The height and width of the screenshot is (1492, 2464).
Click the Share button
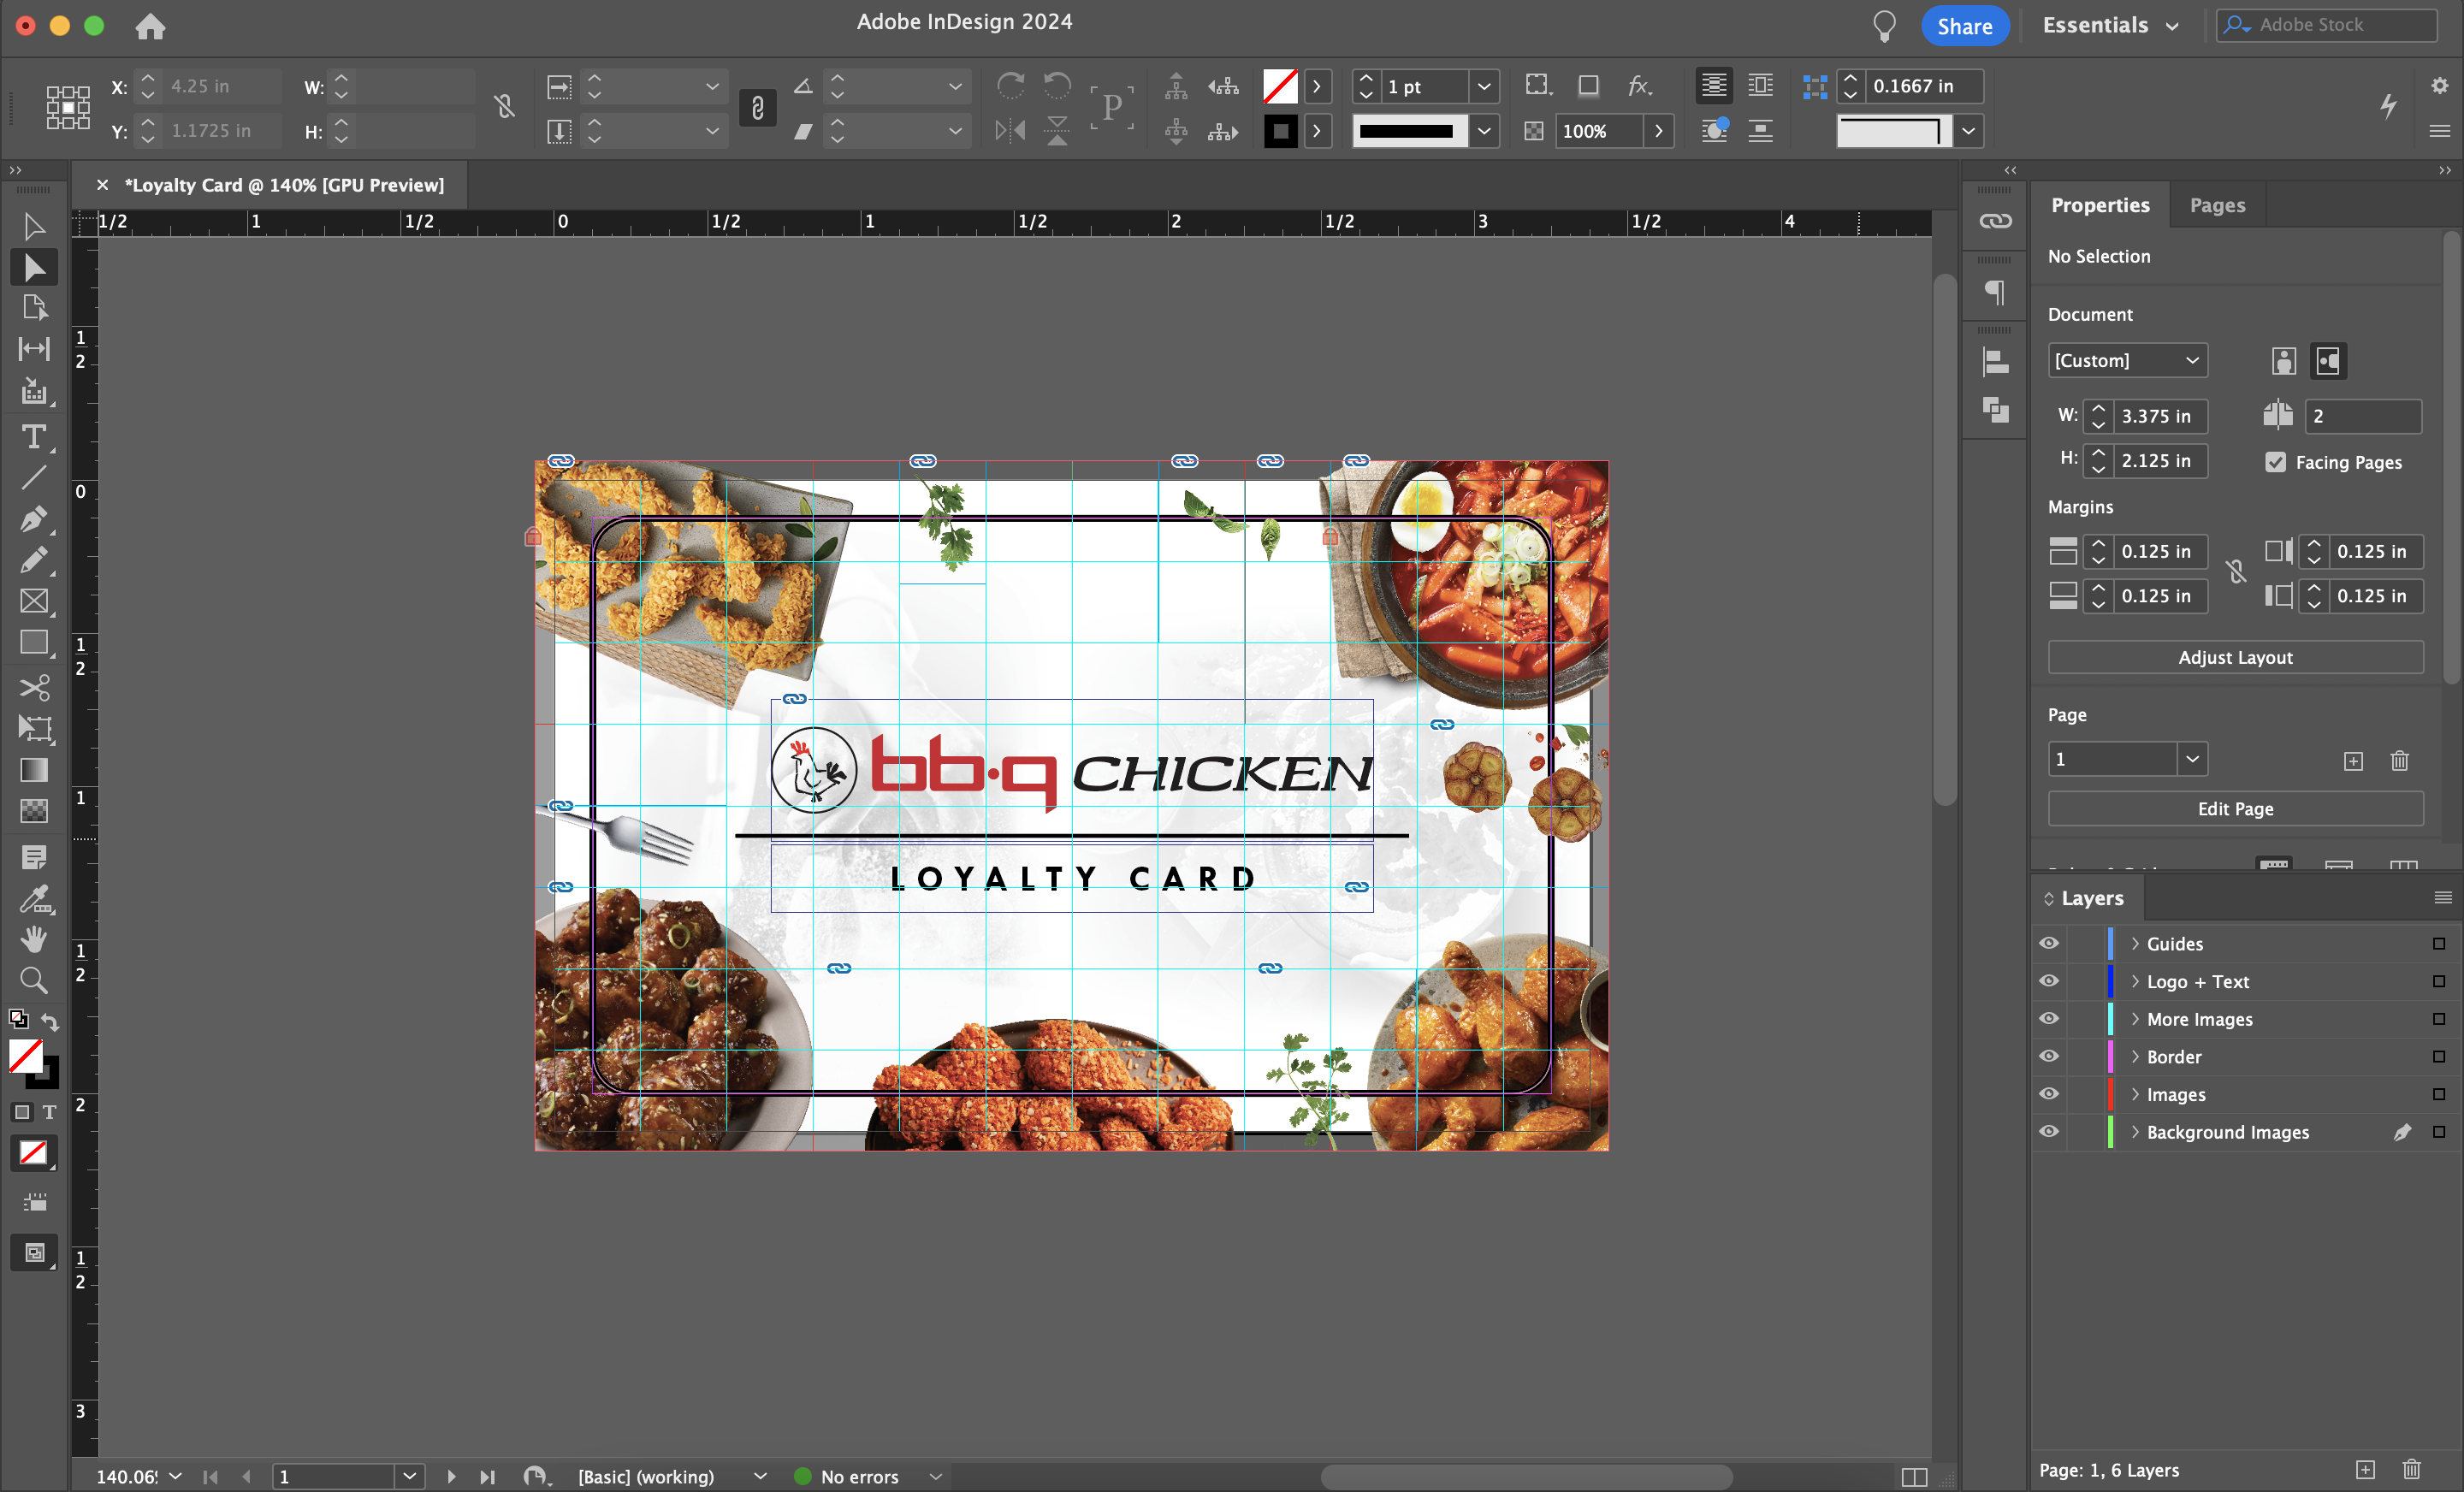tap(1964, 26)
